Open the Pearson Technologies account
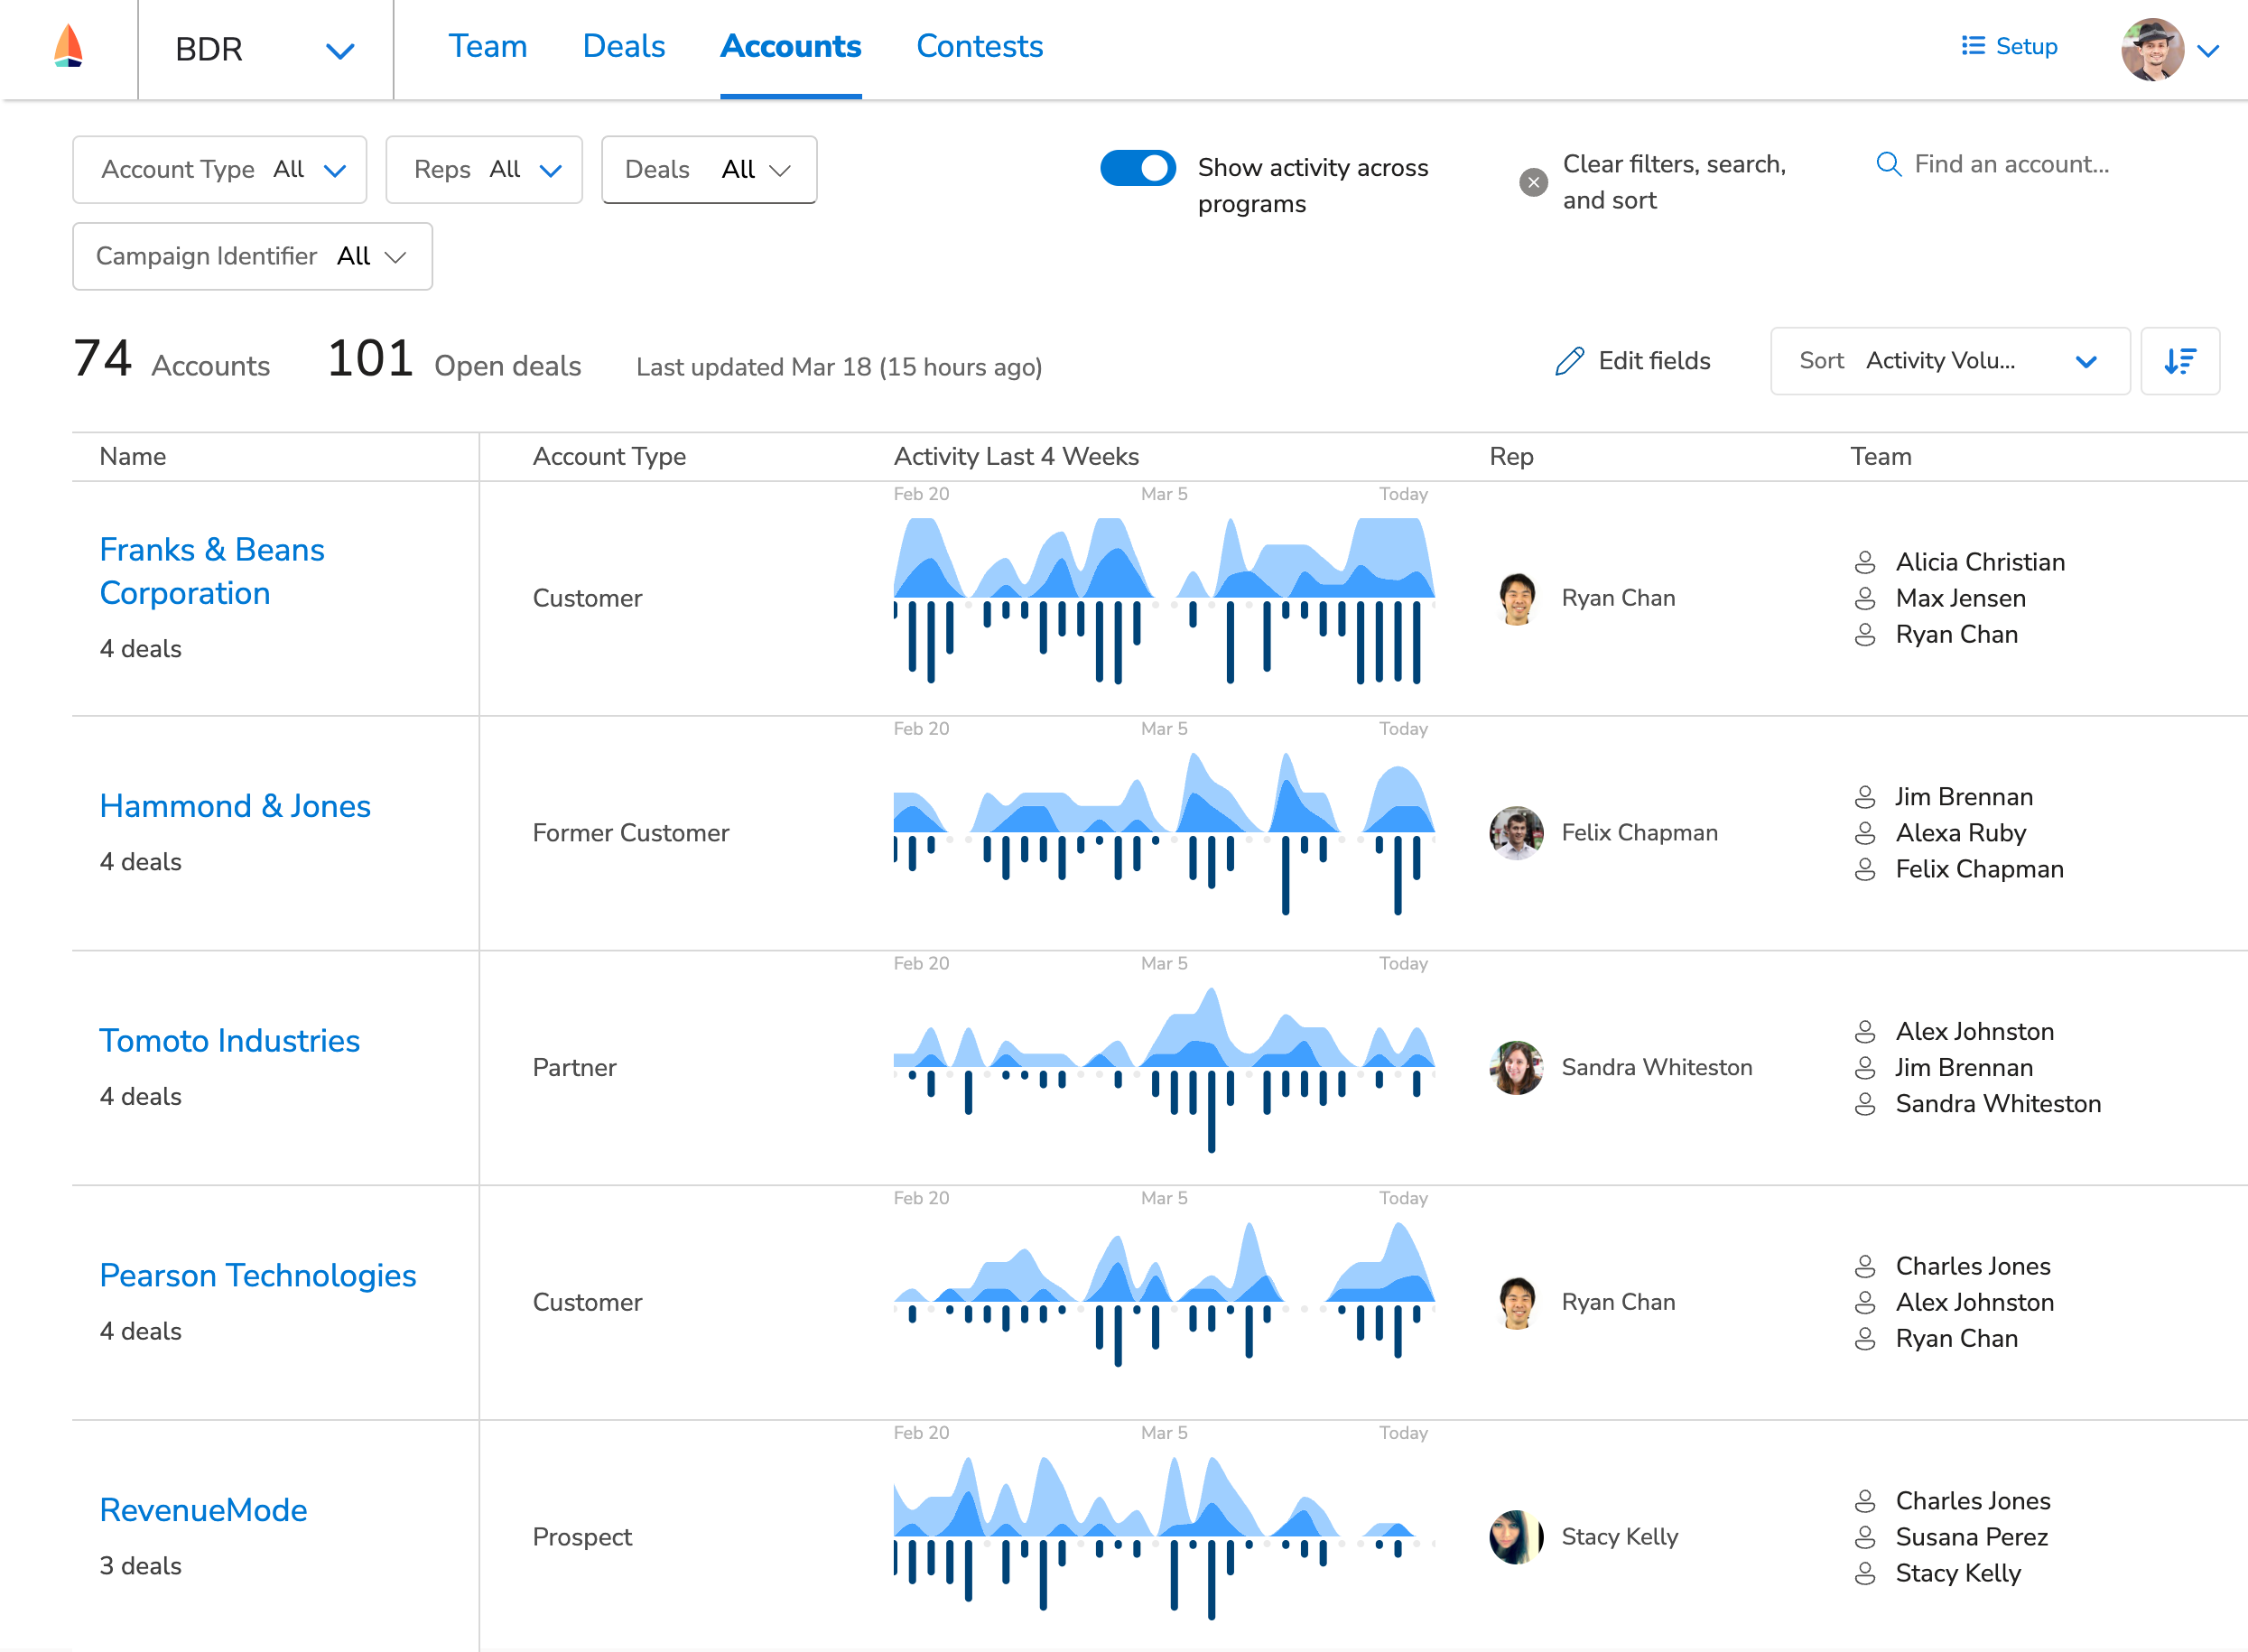The height and width of the screenshot is (1652, 2248). pyautogui.click(x=258, y=1275)
